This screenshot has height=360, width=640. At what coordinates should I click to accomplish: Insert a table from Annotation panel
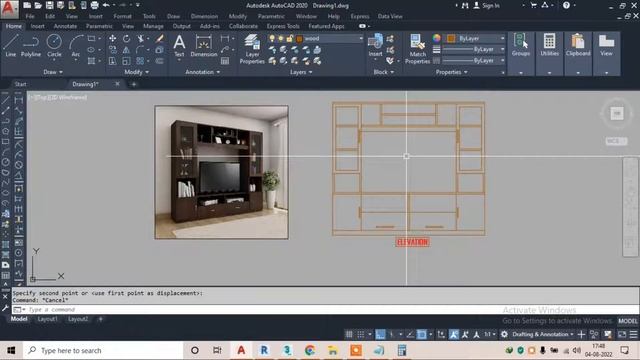tap(225, 61)
